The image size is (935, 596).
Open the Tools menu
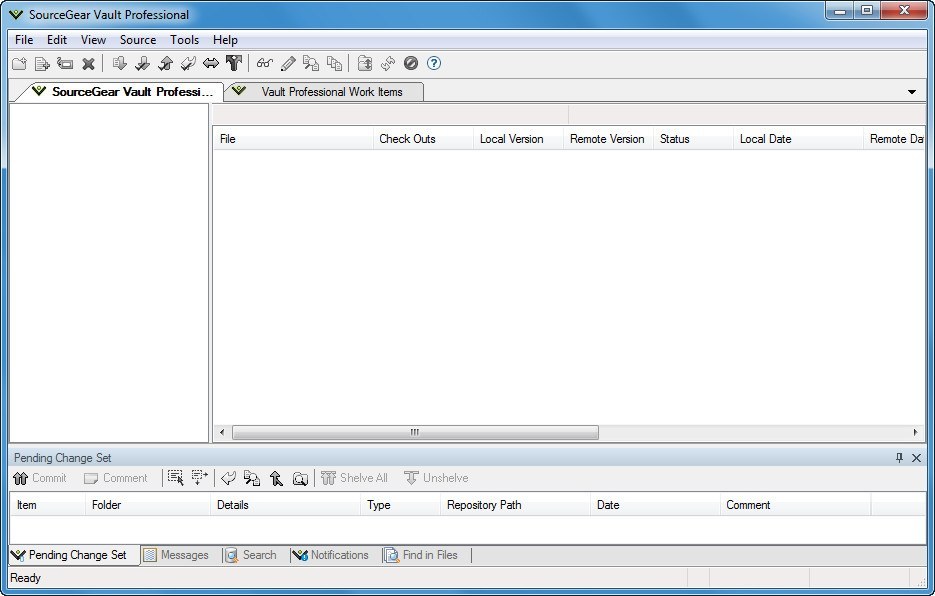click(184, 40)
